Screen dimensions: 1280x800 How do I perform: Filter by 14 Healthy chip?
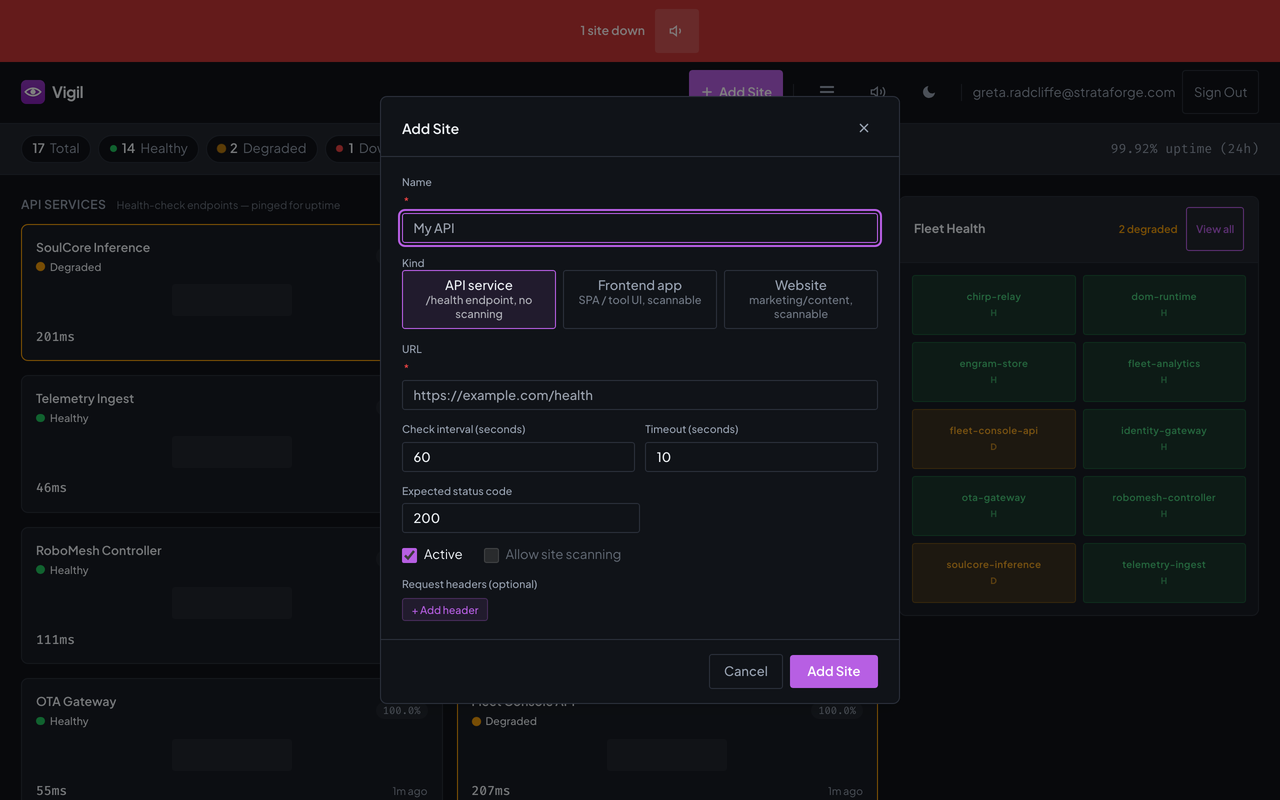(149, 148)
